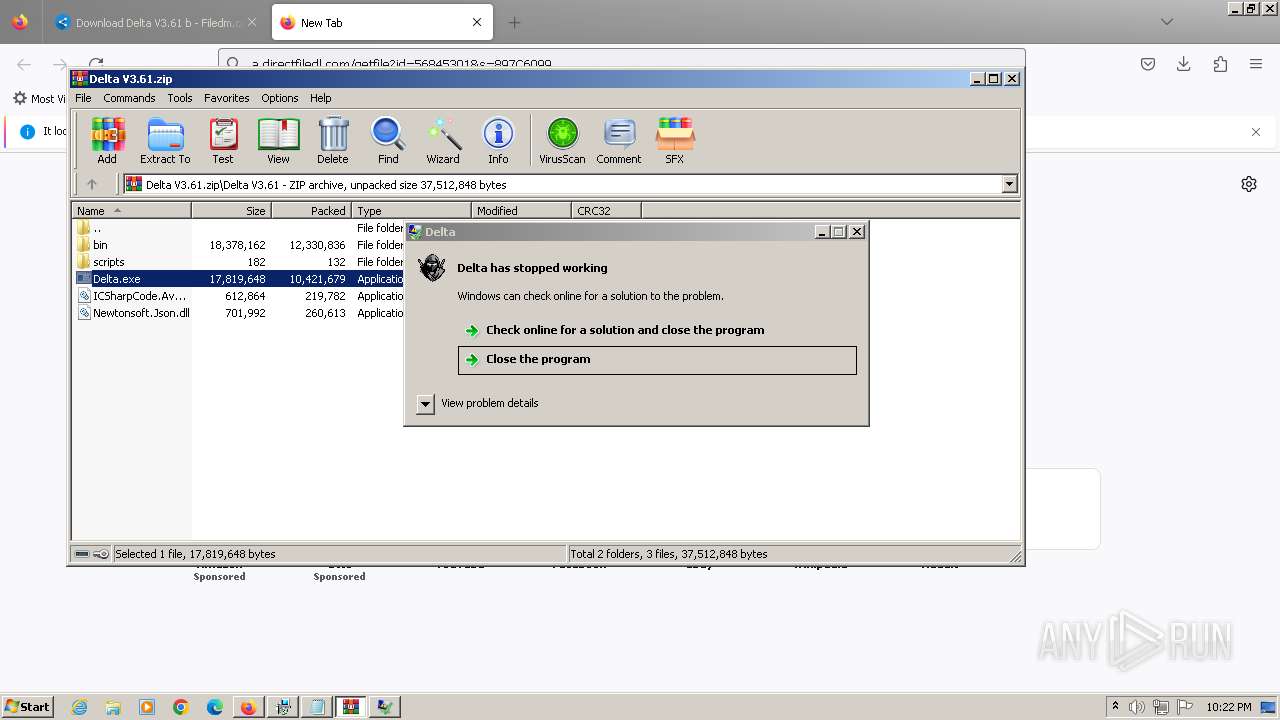Switch to the New Tab browser tab
Viewport: 1280px width, 720px height.
coord(380,22)
